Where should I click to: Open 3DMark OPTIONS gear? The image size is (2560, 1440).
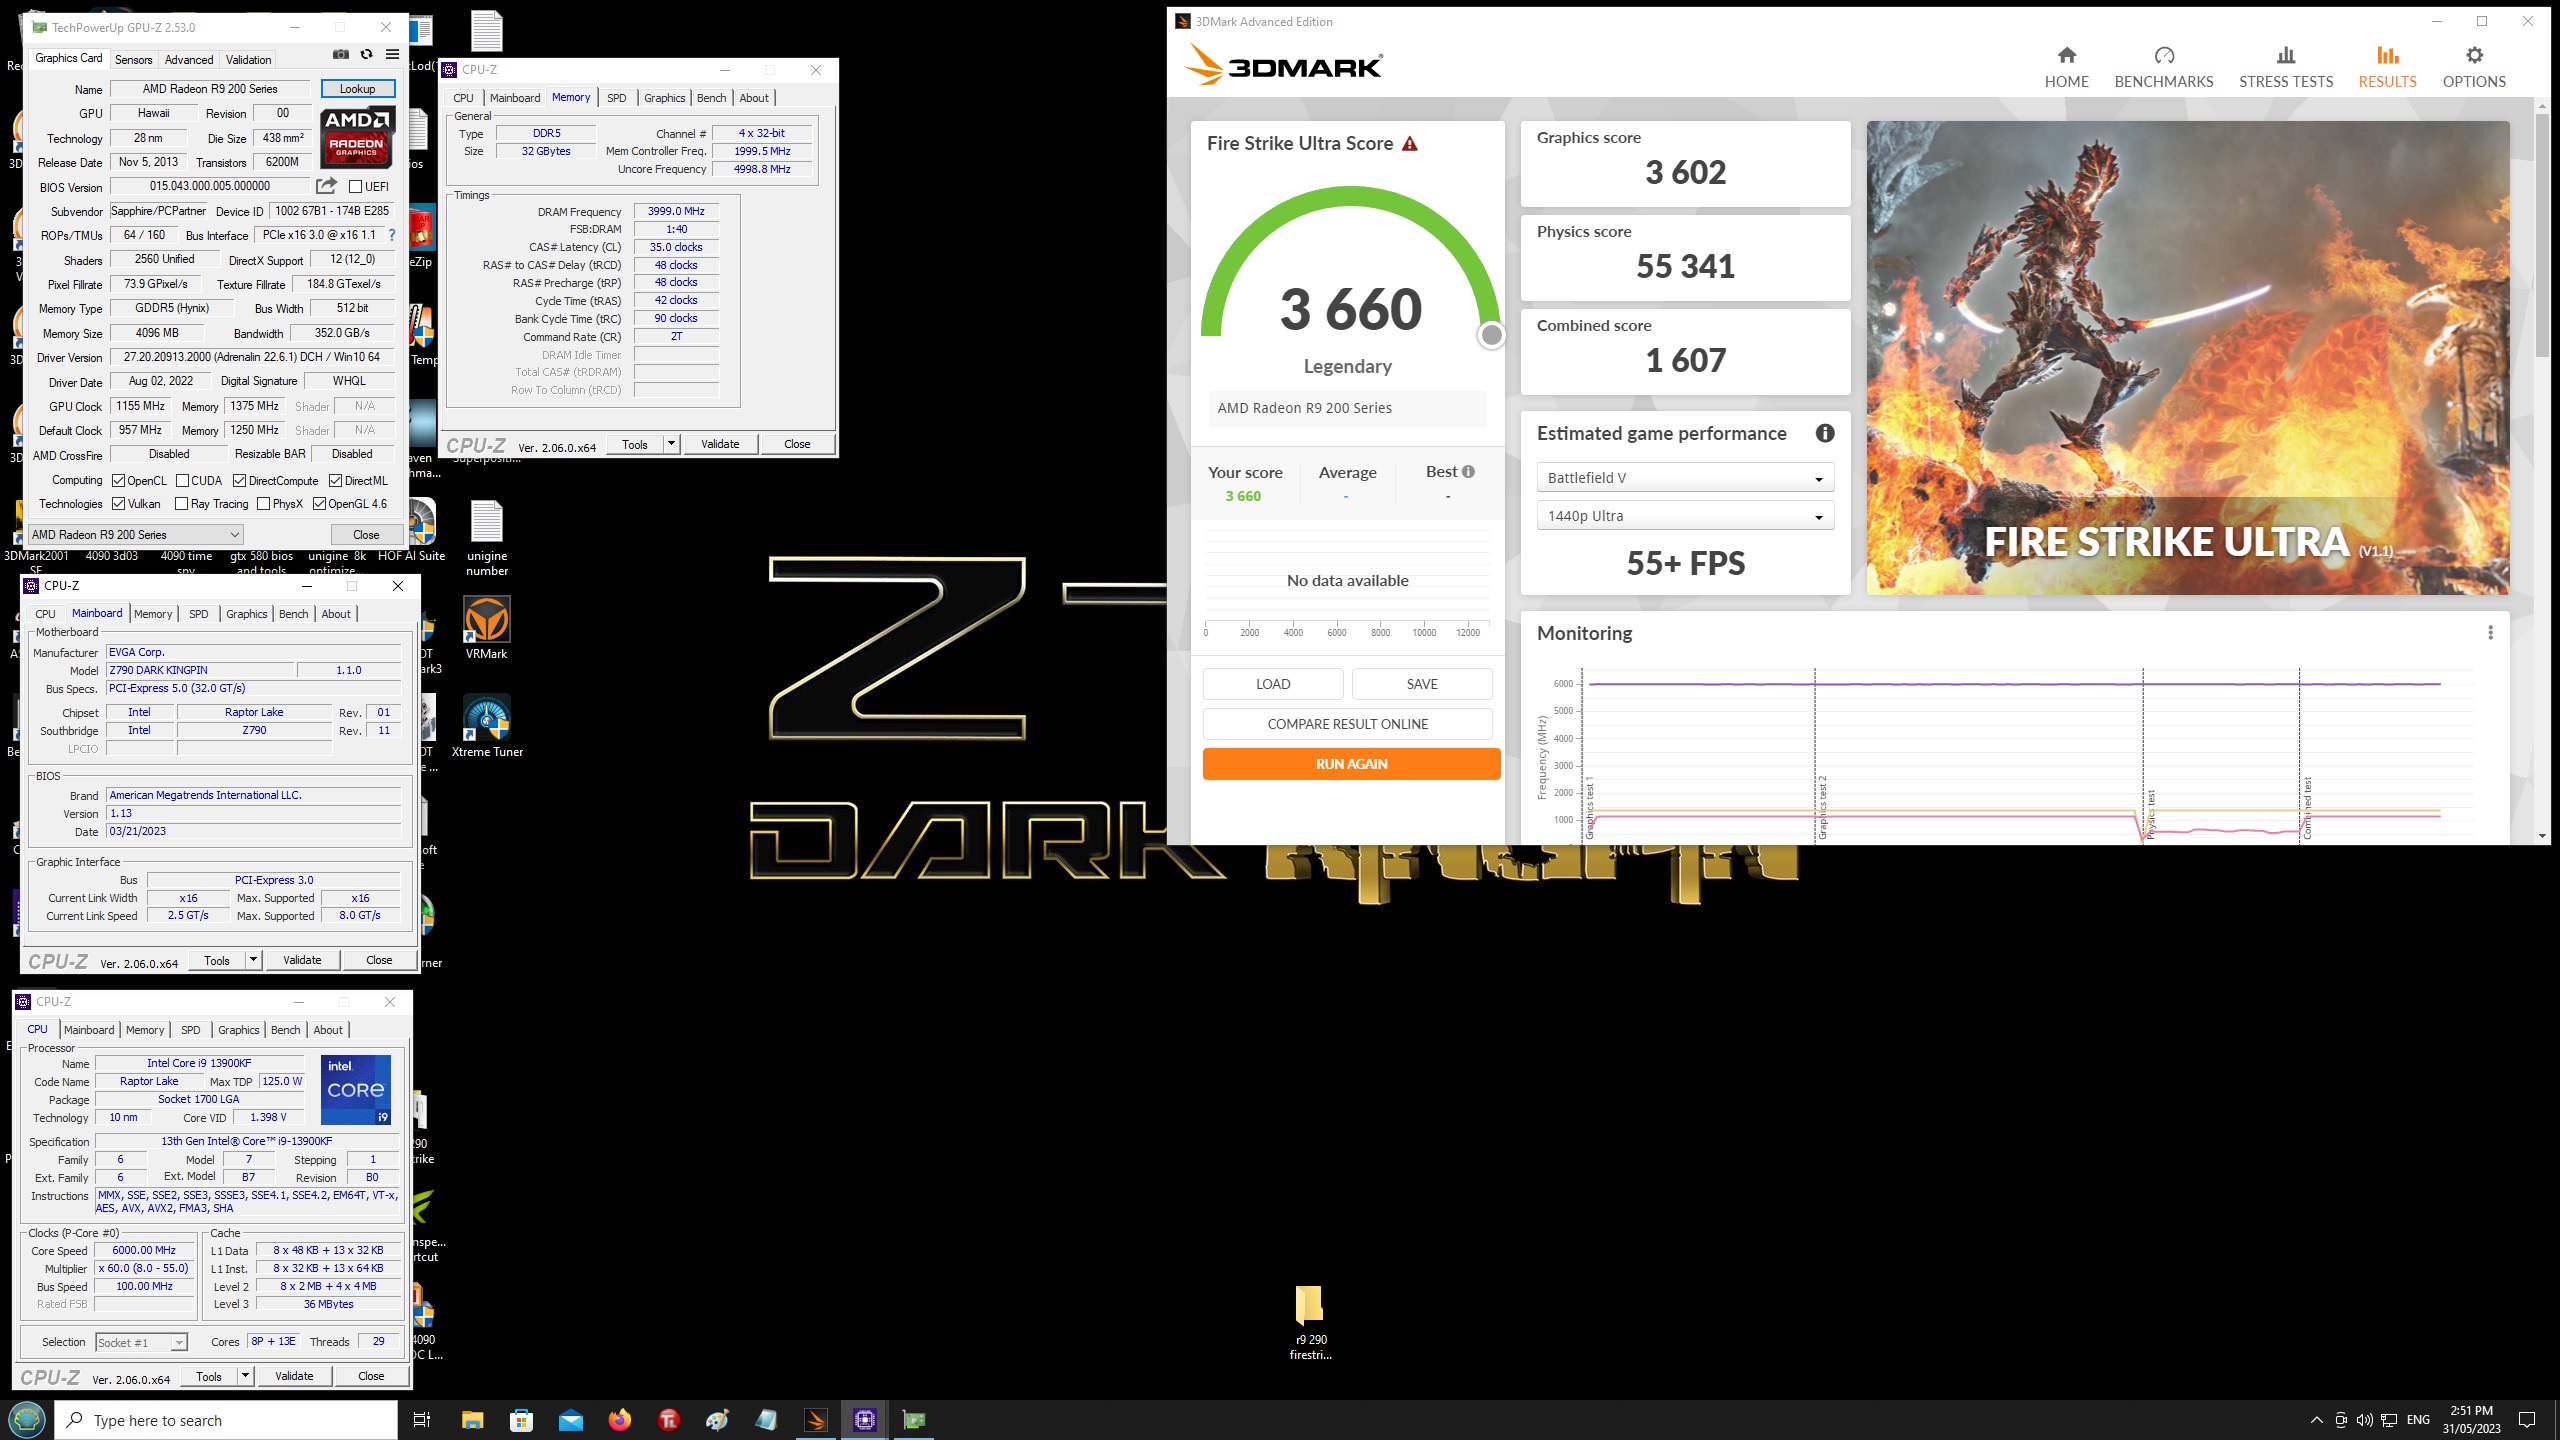[x=2474, y=67]
